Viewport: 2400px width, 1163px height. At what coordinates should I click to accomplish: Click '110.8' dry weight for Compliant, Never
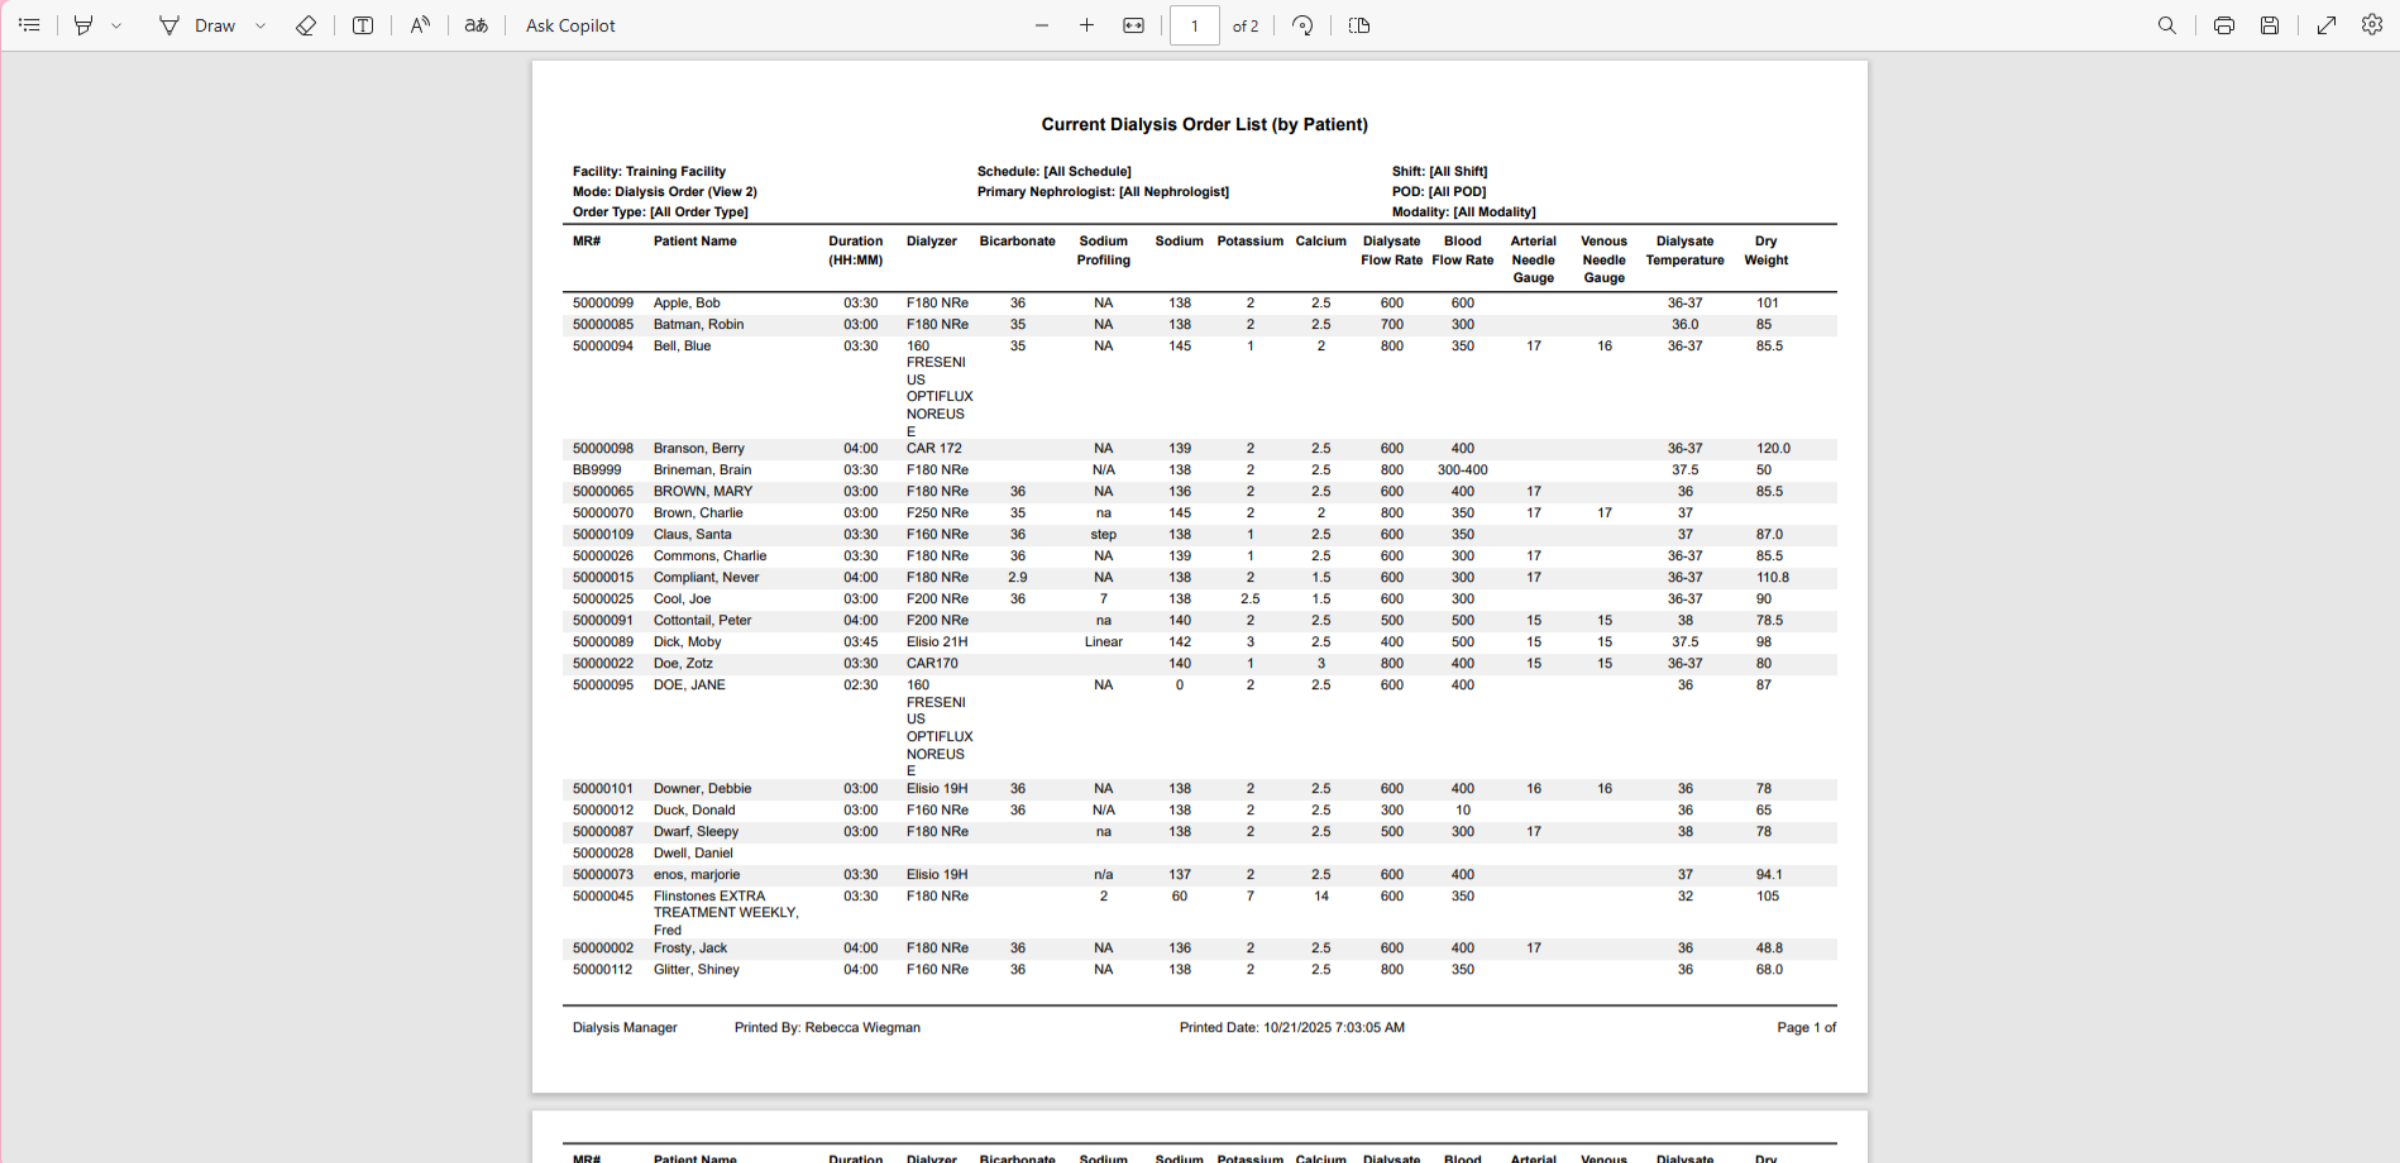[1772, 577]
